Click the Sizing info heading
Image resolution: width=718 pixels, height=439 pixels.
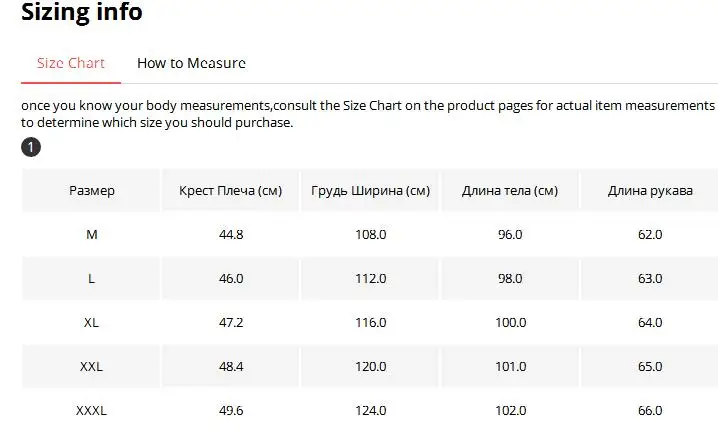pyautogui.click(x=82, y=11)
